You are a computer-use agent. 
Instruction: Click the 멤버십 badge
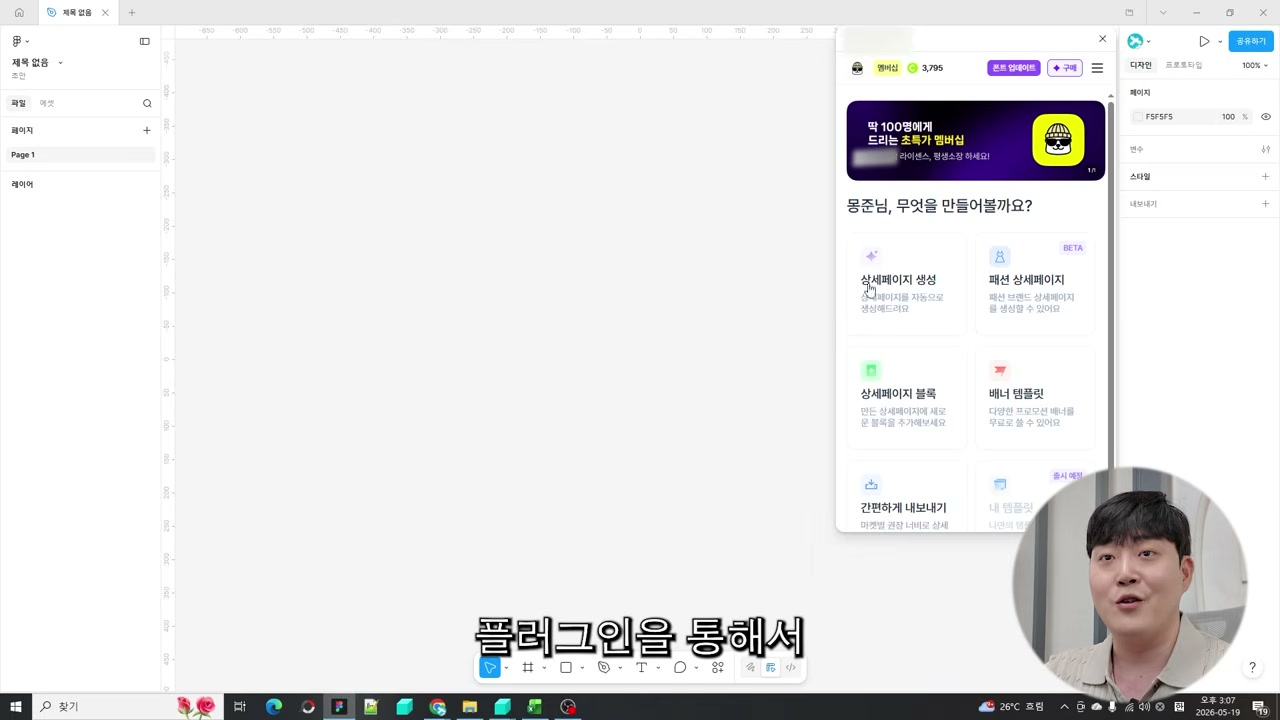coord(887,68)
